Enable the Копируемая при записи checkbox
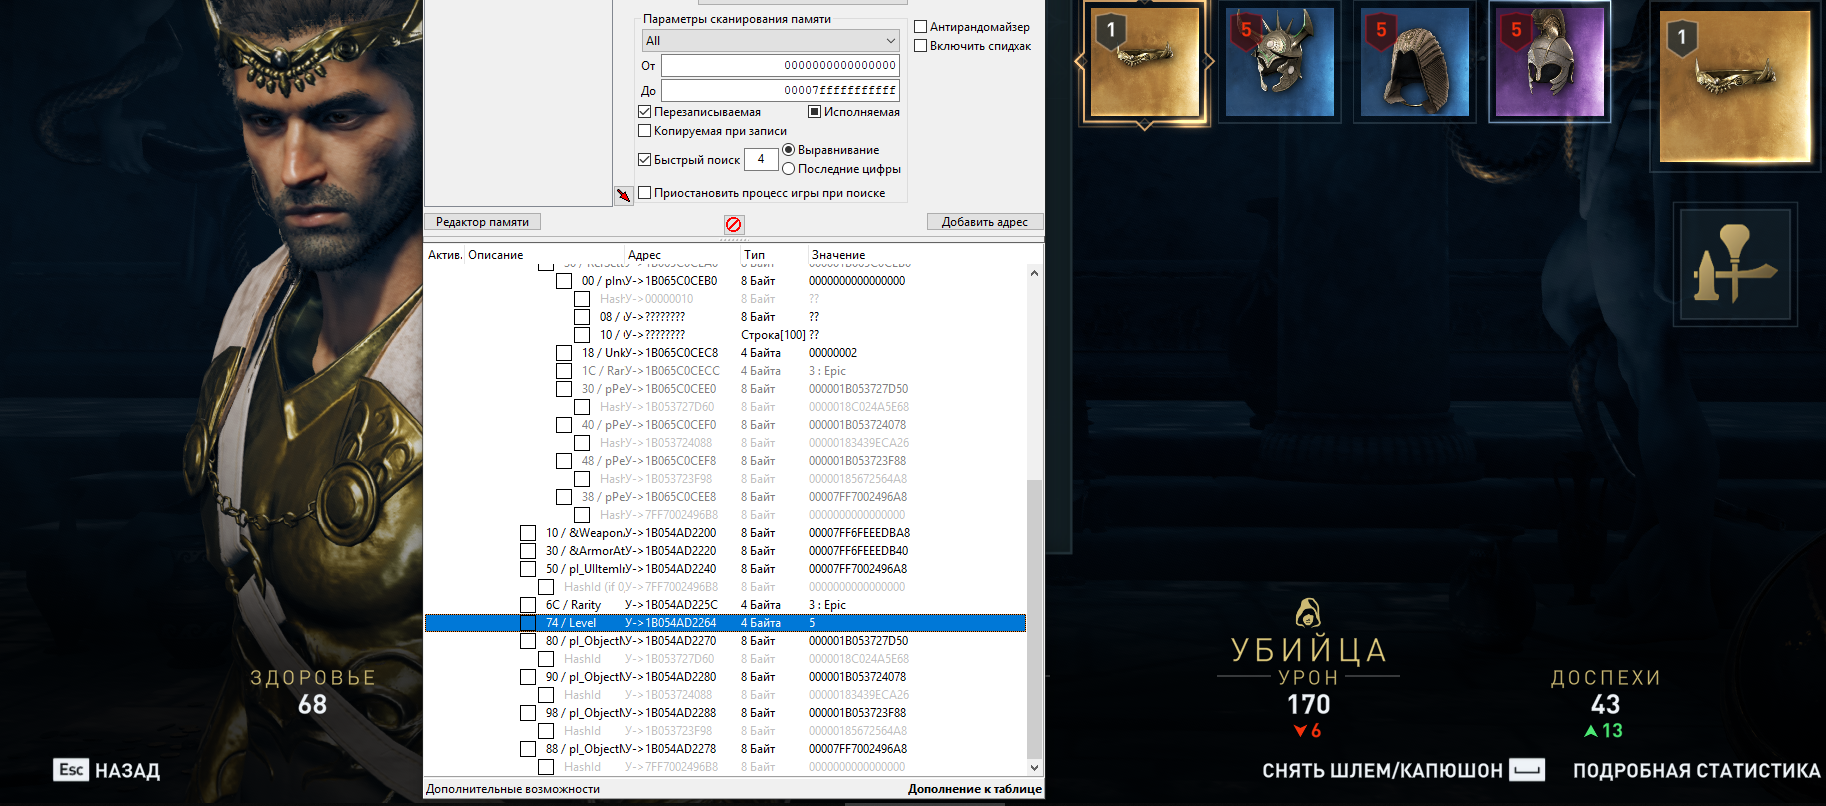1826x806 pixels. tap(645, 131)
